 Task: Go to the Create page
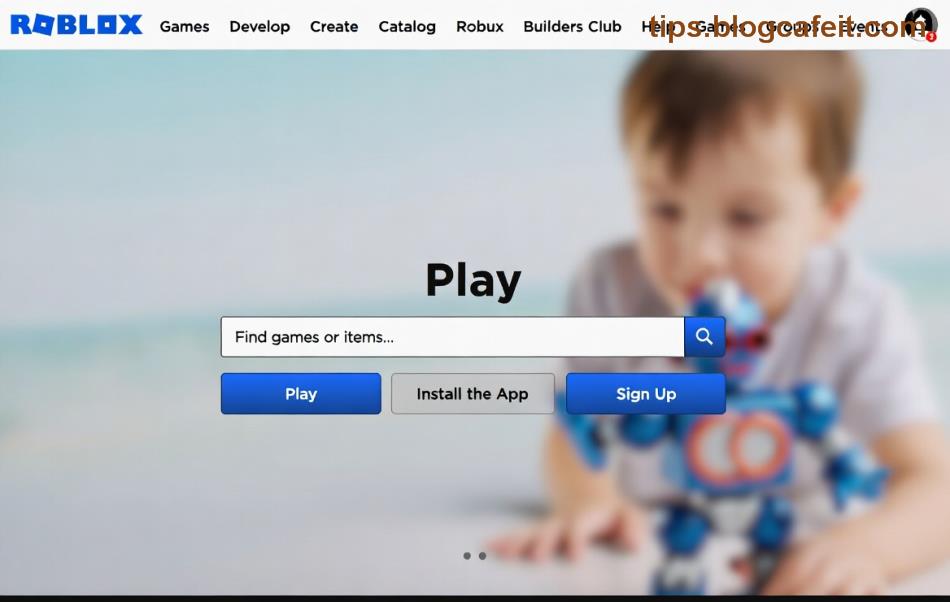pos(334,27)
